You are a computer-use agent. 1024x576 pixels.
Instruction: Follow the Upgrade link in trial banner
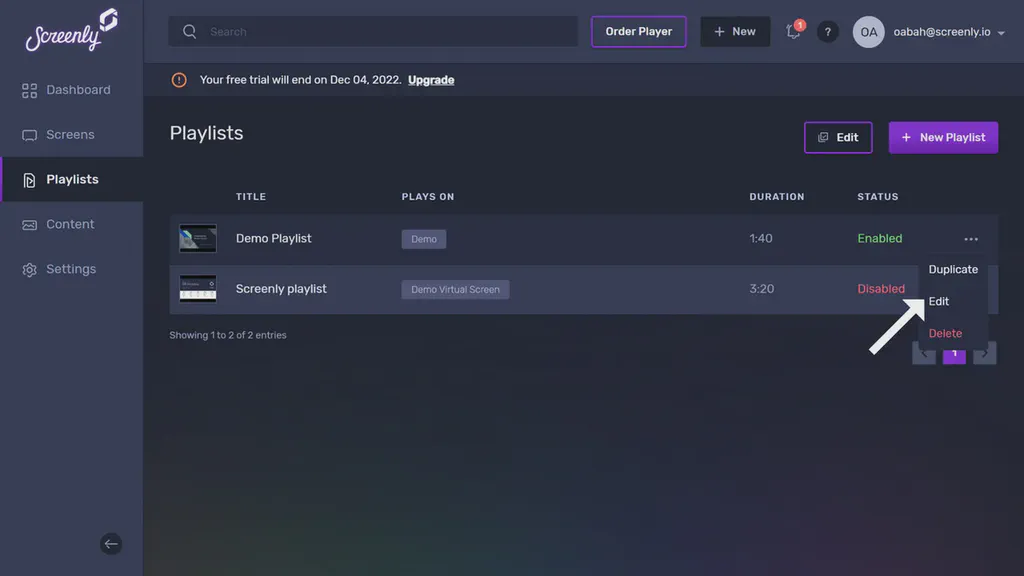tap(431, 79)
